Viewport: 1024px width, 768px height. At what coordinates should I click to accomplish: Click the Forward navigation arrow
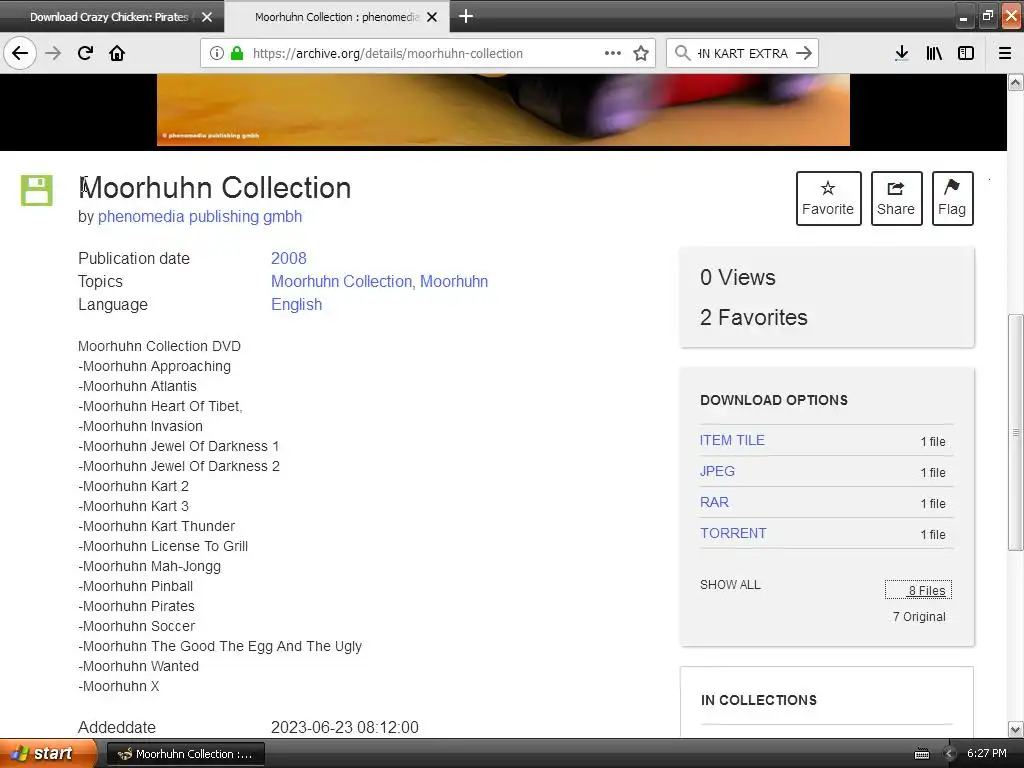53,53
